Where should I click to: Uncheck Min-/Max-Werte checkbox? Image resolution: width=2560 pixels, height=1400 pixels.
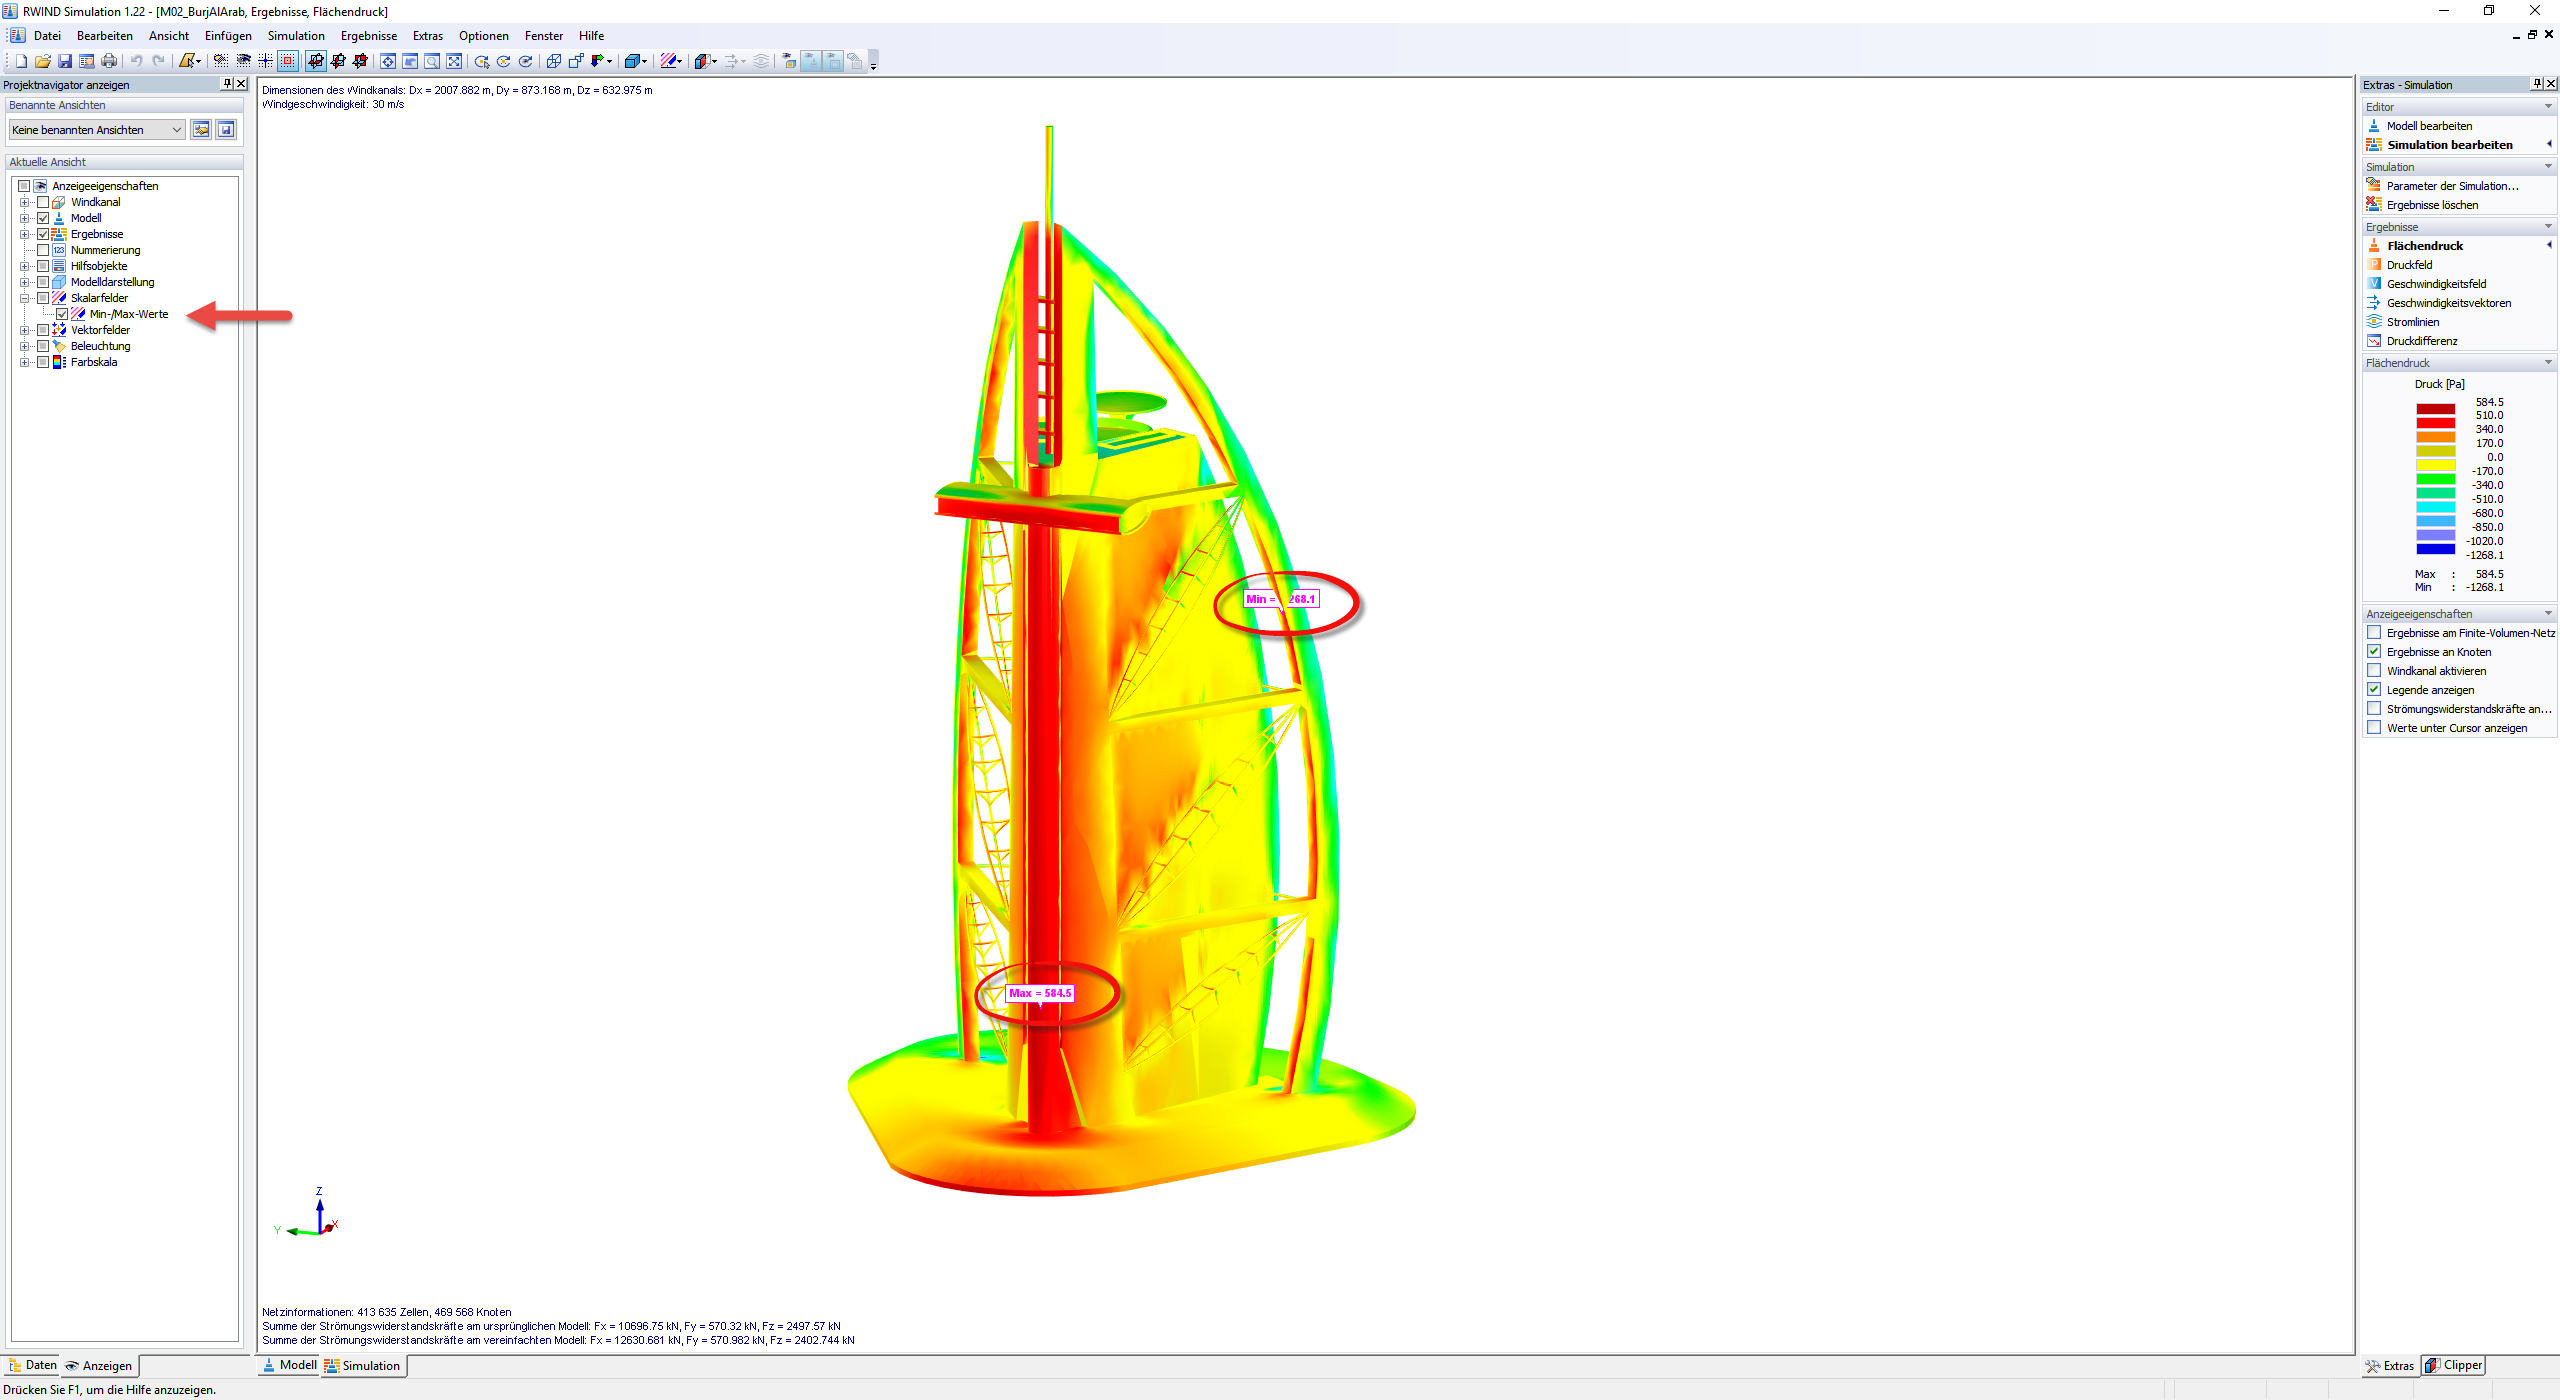[62, 314]
